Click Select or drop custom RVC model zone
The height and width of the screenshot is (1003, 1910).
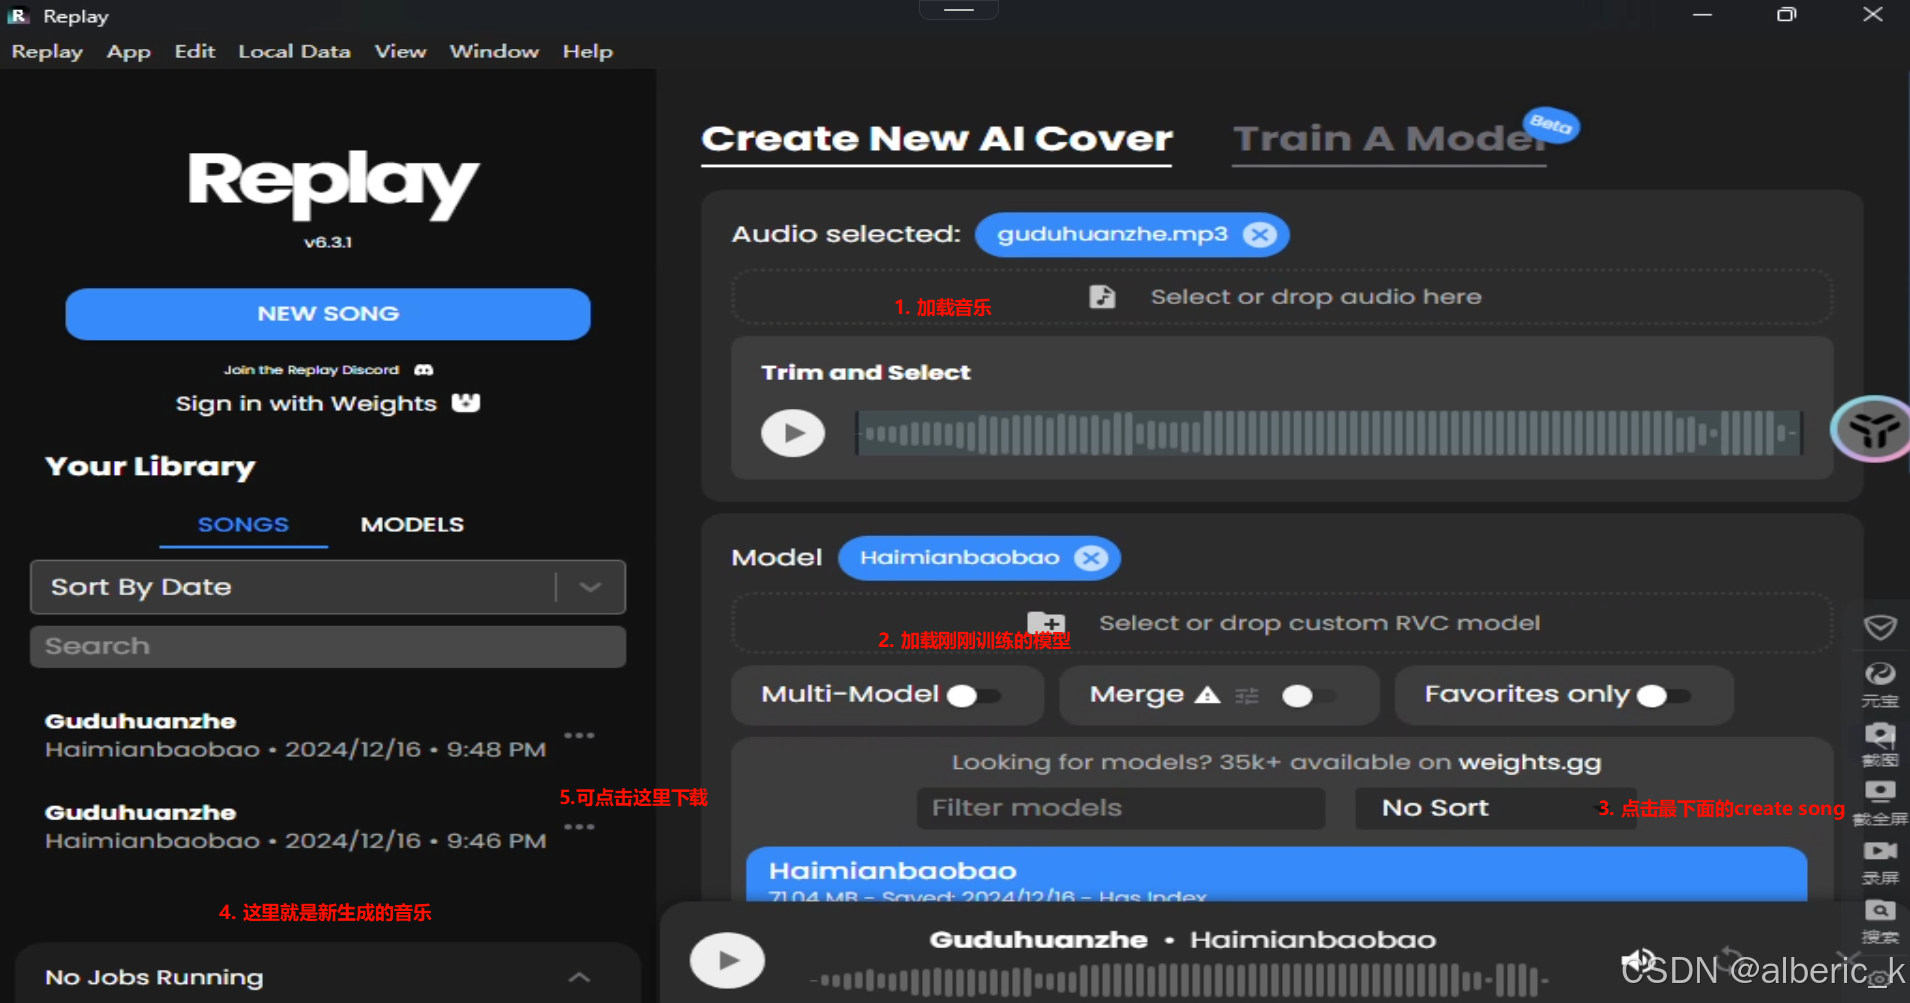(1282, 623)
